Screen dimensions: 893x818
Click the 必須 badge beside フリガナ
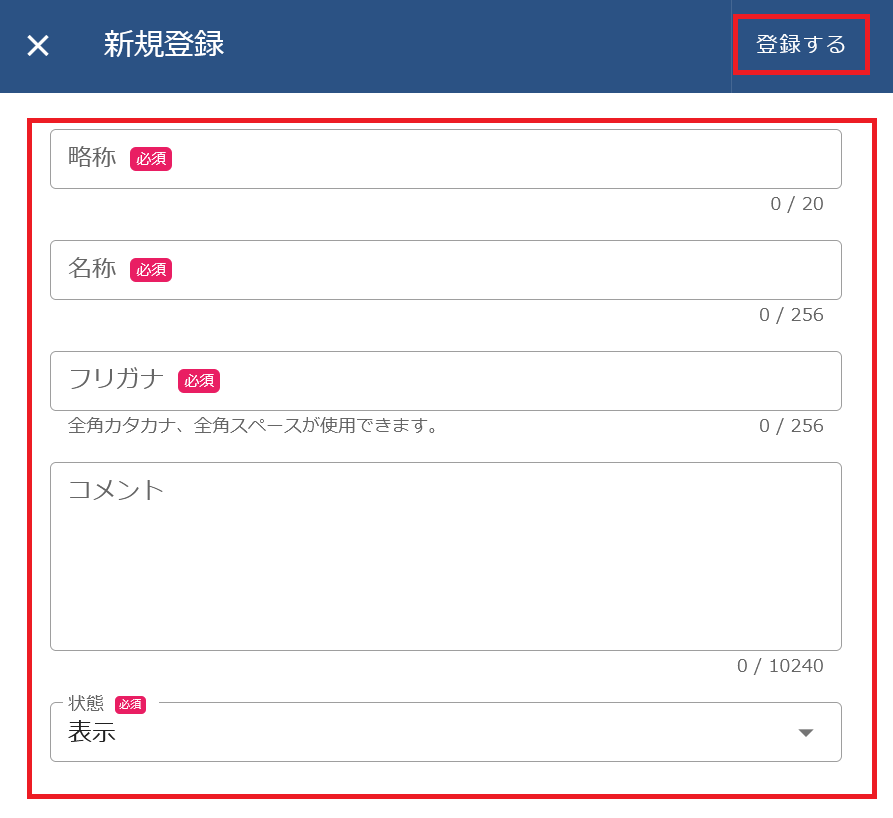coord(199,381)
